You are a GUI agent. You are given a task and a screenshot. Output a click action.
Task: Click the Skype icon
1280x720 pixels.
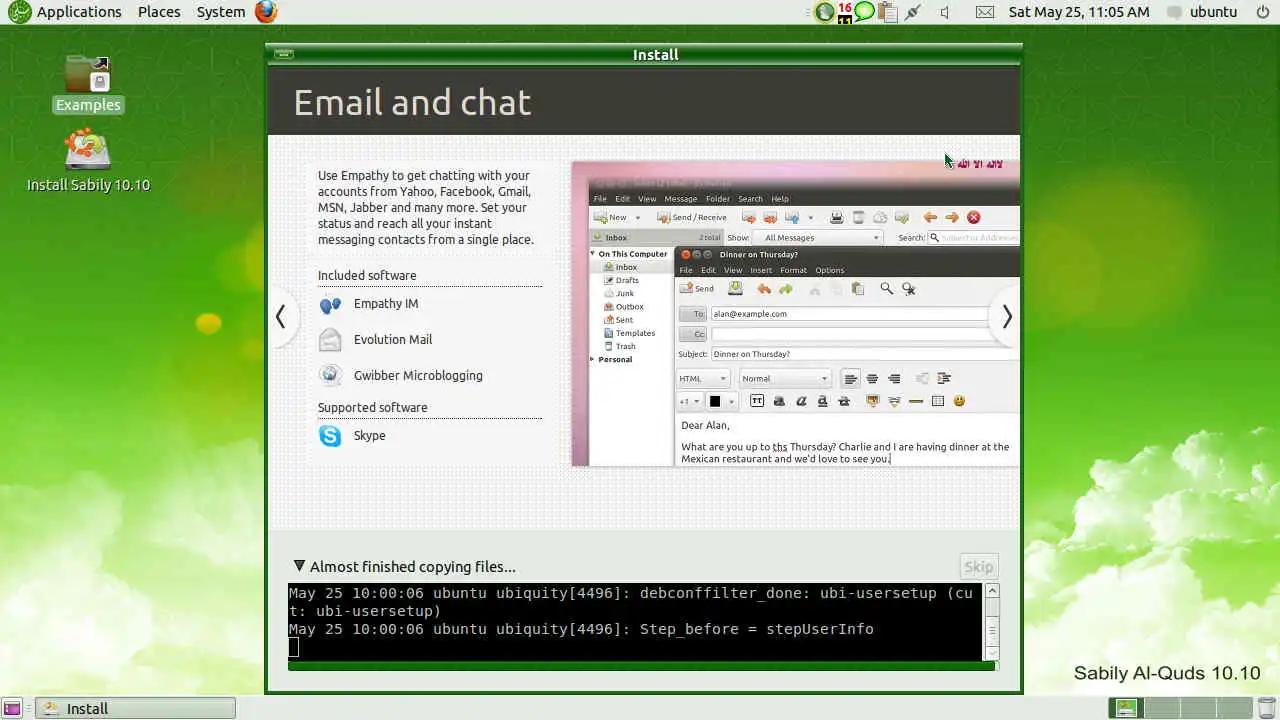[x=330, y=436]
